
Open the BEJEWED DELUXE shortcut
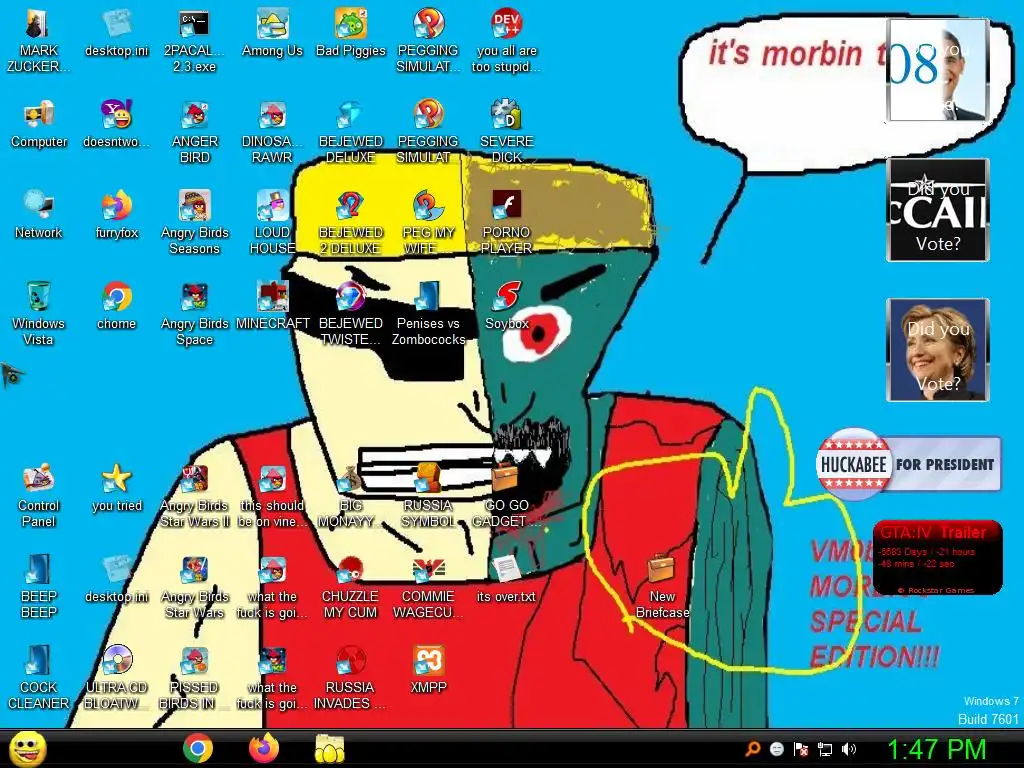point(351,132)
